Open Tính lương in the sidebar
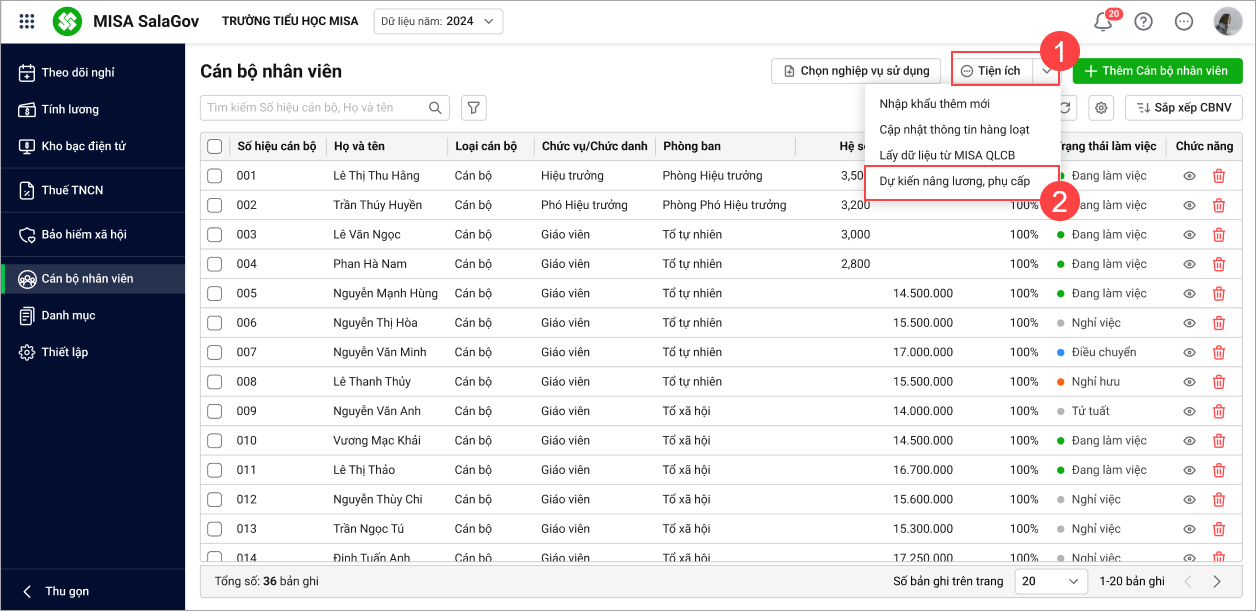This screenshot has height=611, width=1256. pyautogui.click(x=70, y=109)
